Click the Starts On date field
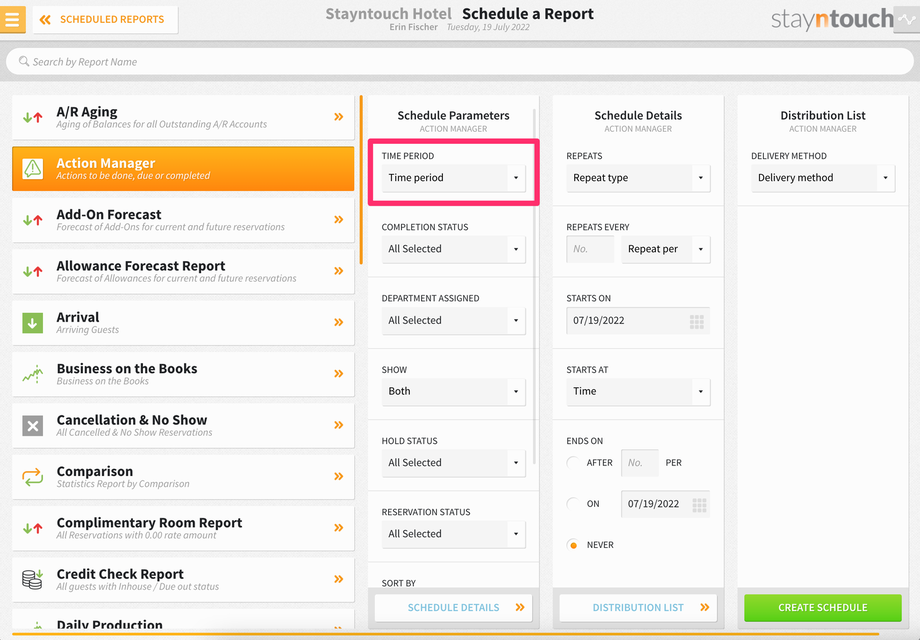 pos(638,320)
